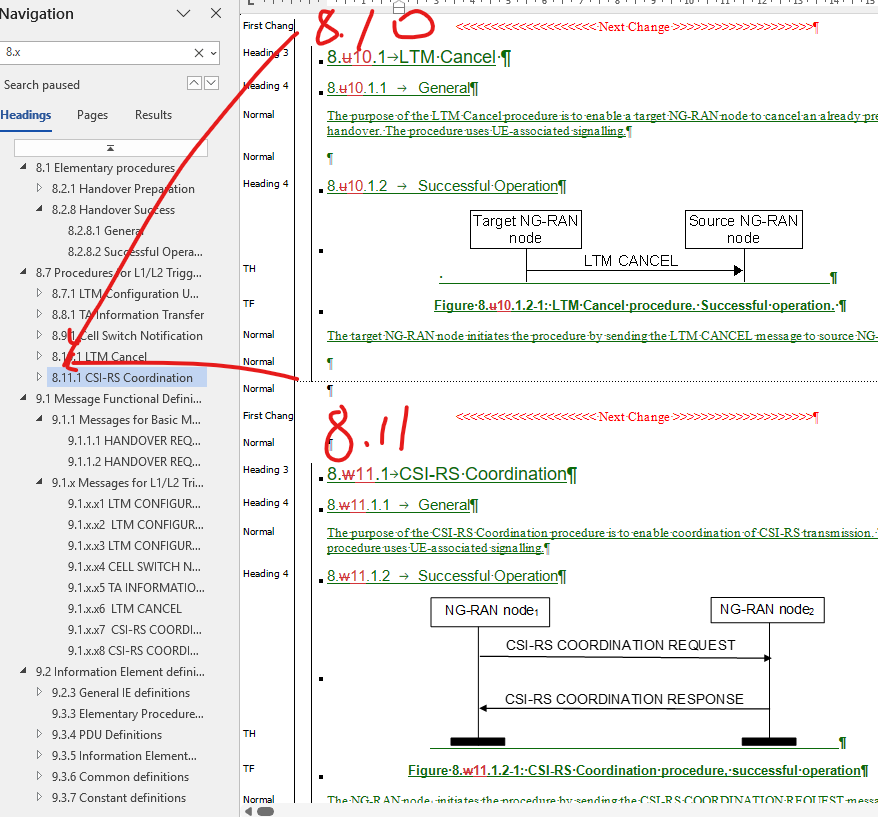Close the Navigation pane
Image resolution: width=878 pixels, height=817 pixels.
216,14
